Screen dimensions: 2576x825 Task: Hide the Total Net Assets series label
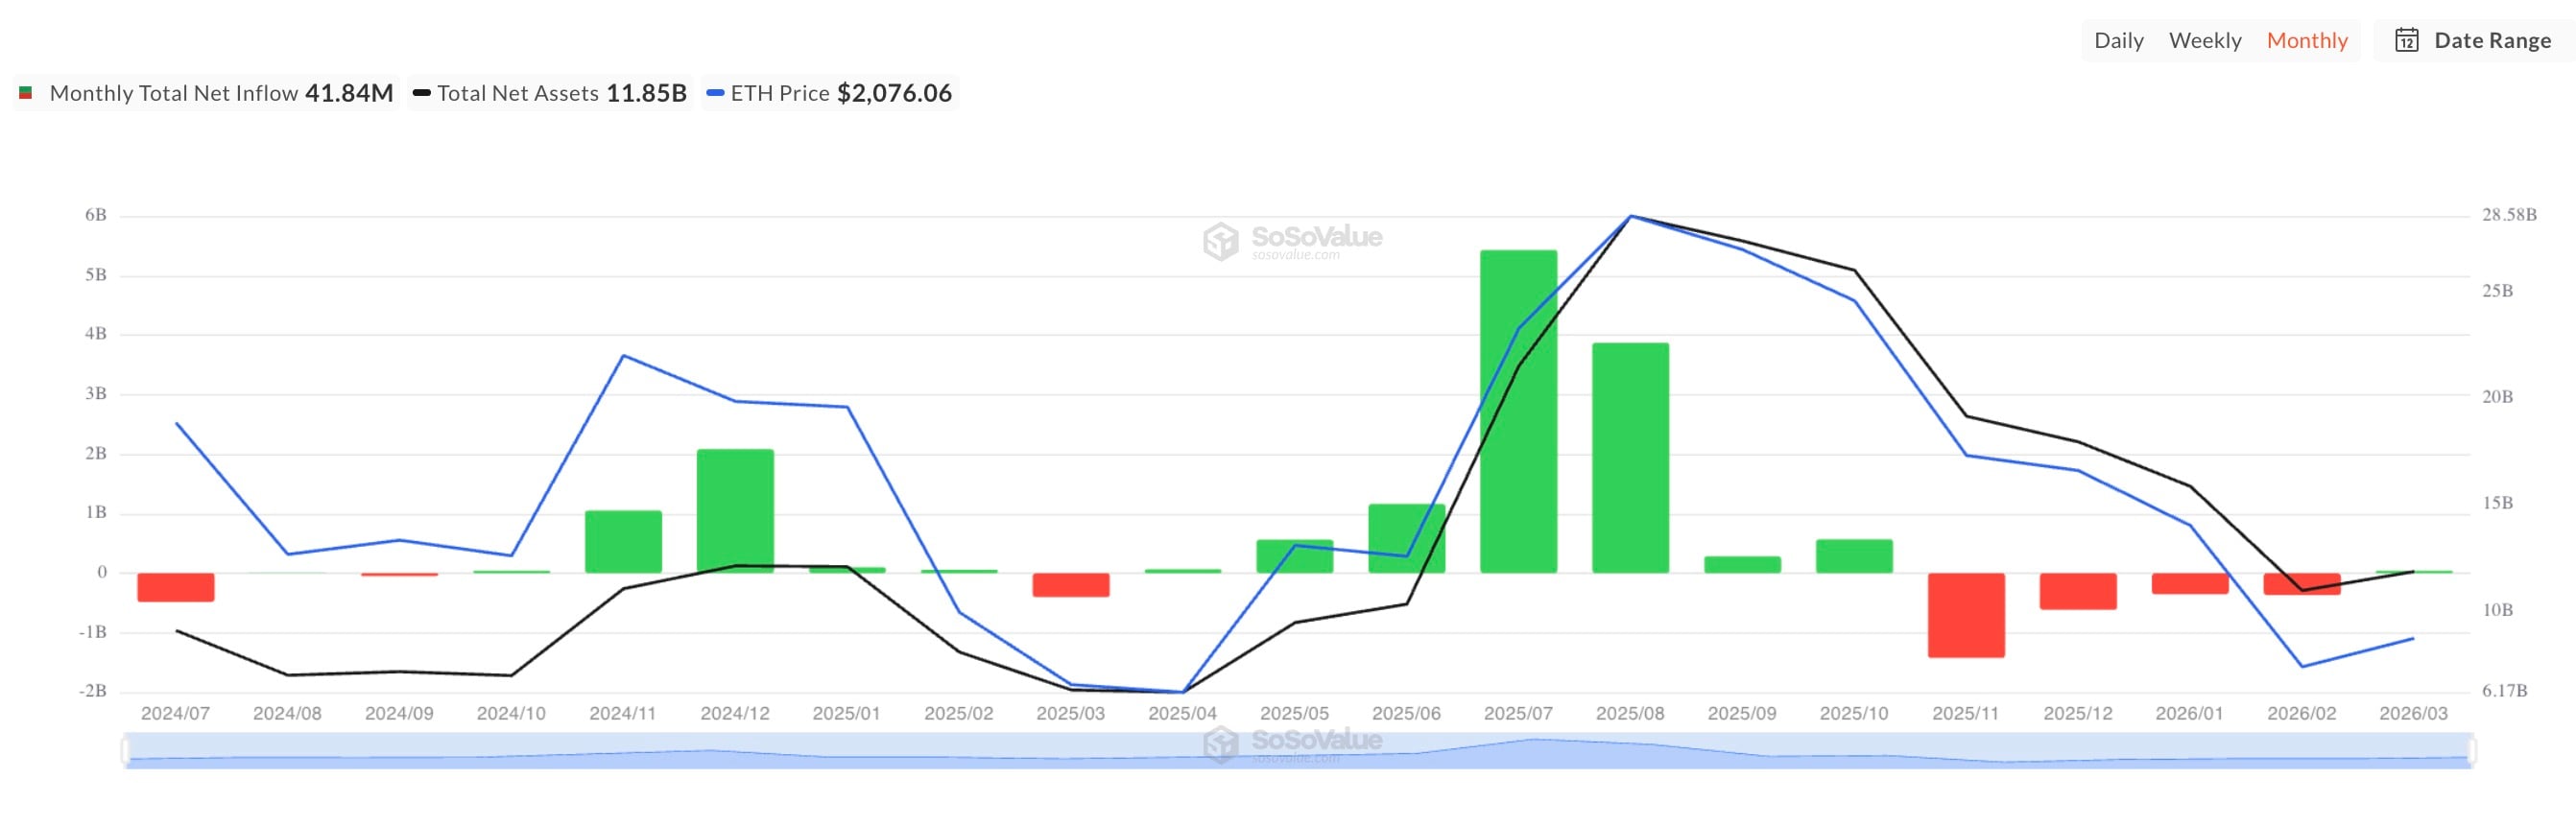click(517, 93)
